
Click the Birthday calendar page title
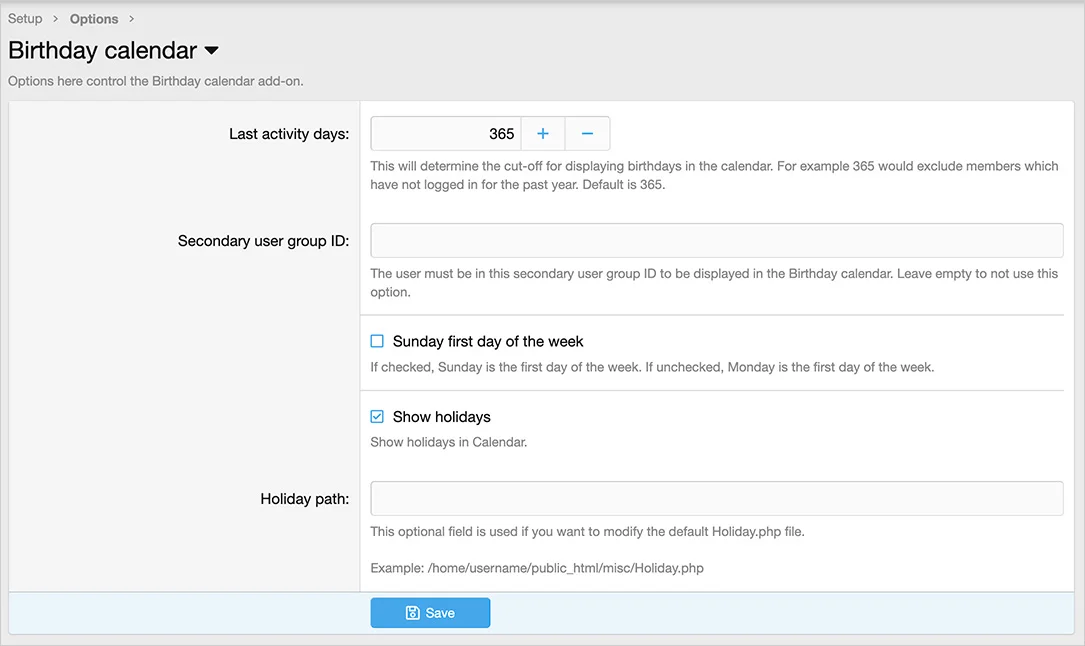(x=102, y=50)
